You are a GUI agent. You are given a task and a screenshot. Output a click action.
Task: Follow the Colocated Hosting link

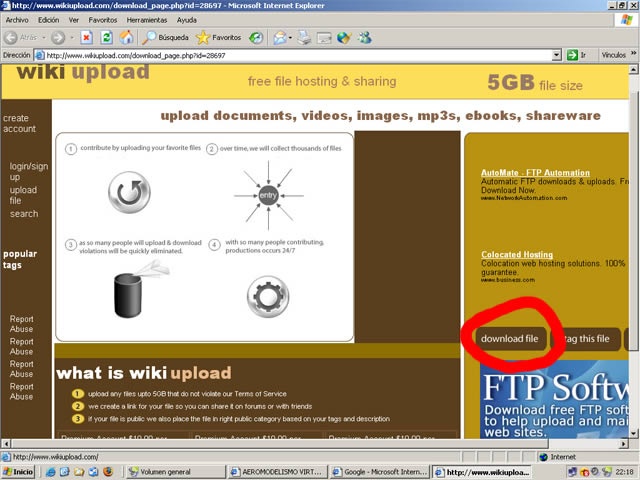click(517, 255)
